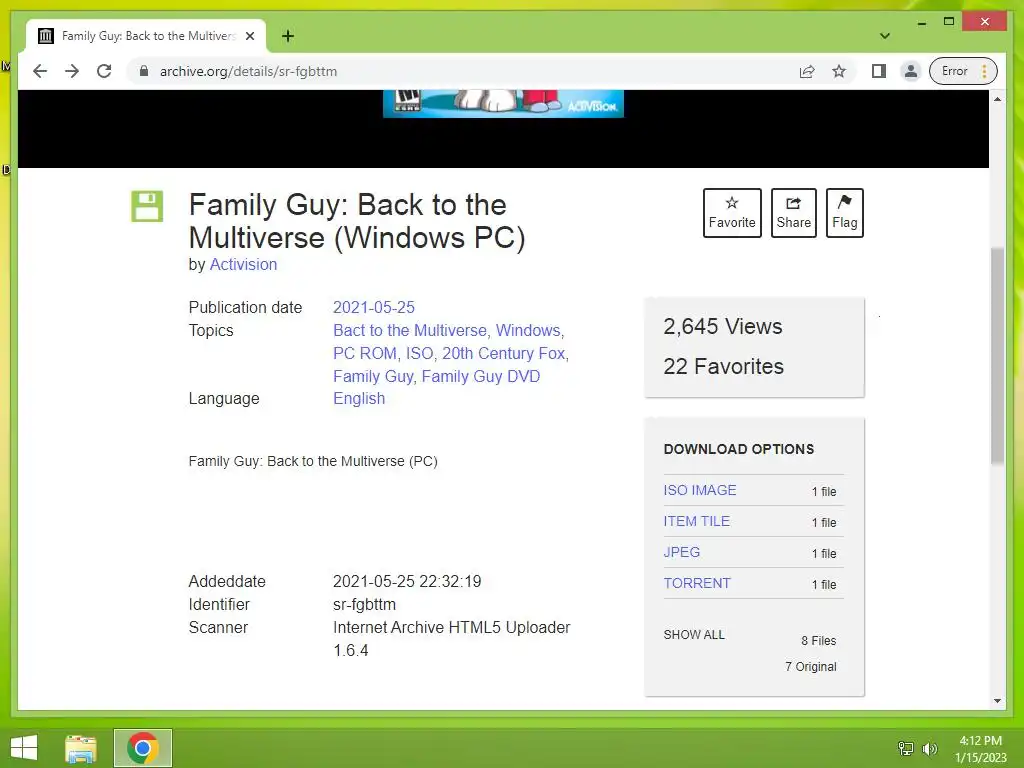Click the 7 Original count text
This screenshot has width=1024, height=768.
pos(810,666)
